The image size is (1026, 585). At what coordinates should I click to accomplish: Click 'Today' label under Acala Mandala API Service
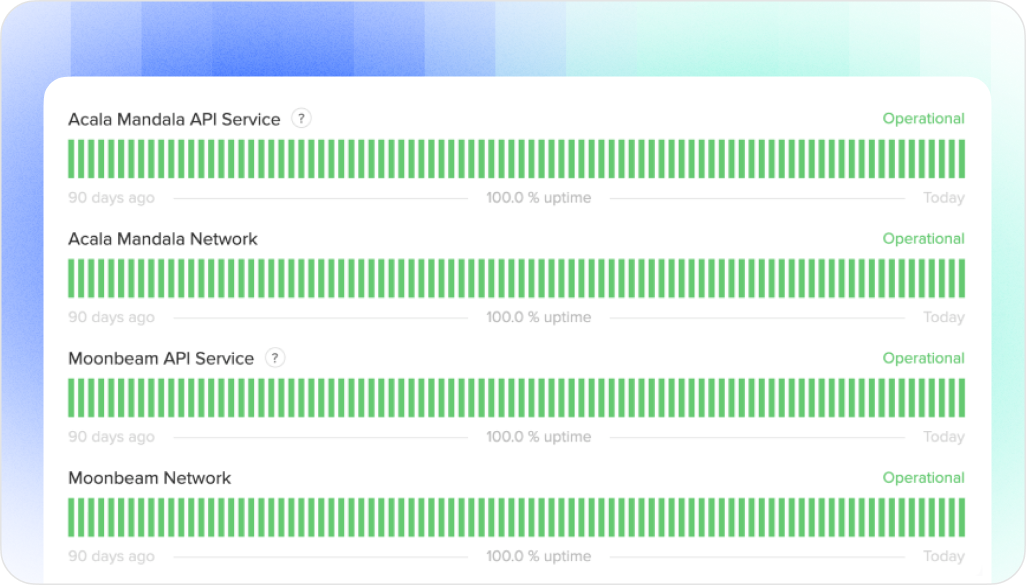tap(944, 198)
